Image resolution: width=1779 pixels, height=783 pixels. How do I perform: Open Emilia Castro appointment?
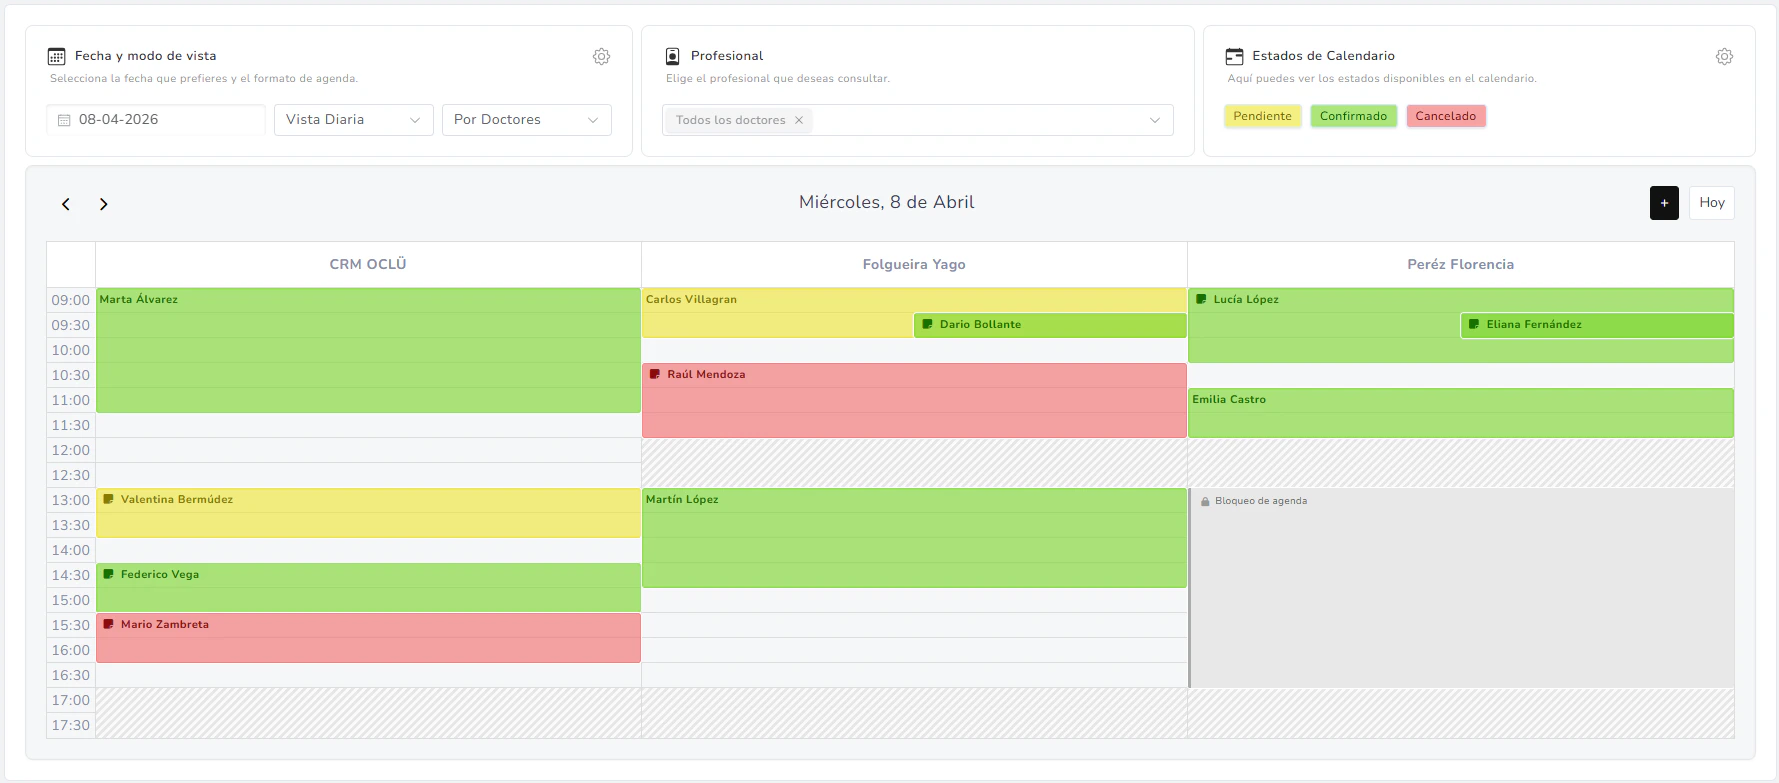(1460, 413)
